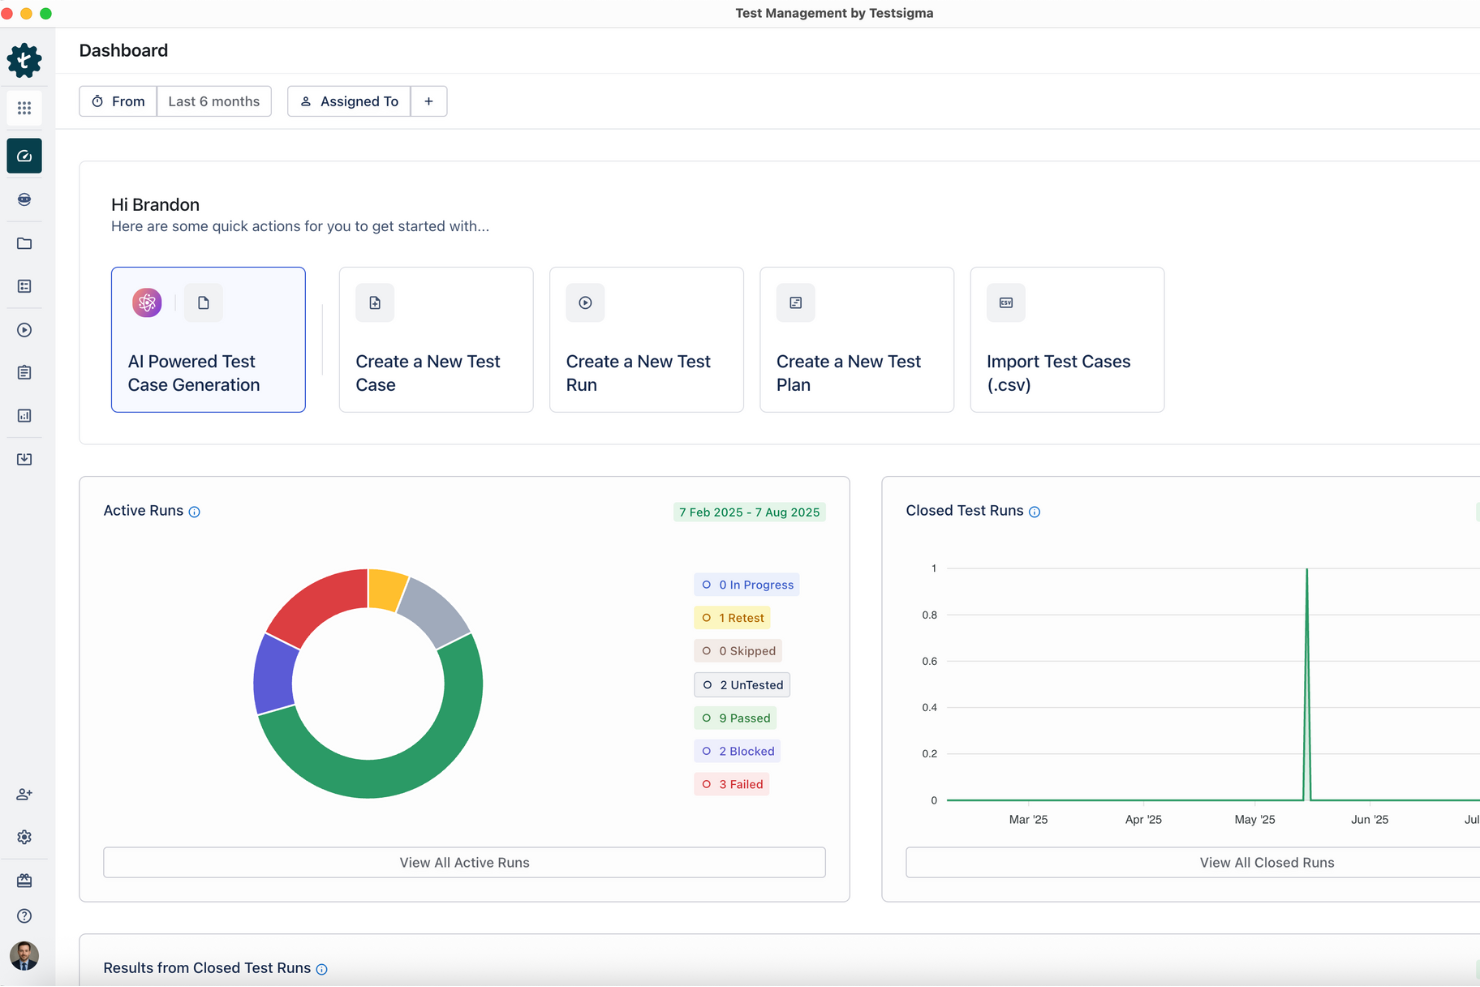This screenshot has height=987, width=1480.
Task: Open the Dashboard speedometer icon in sidebar
Action: point(24,155)
